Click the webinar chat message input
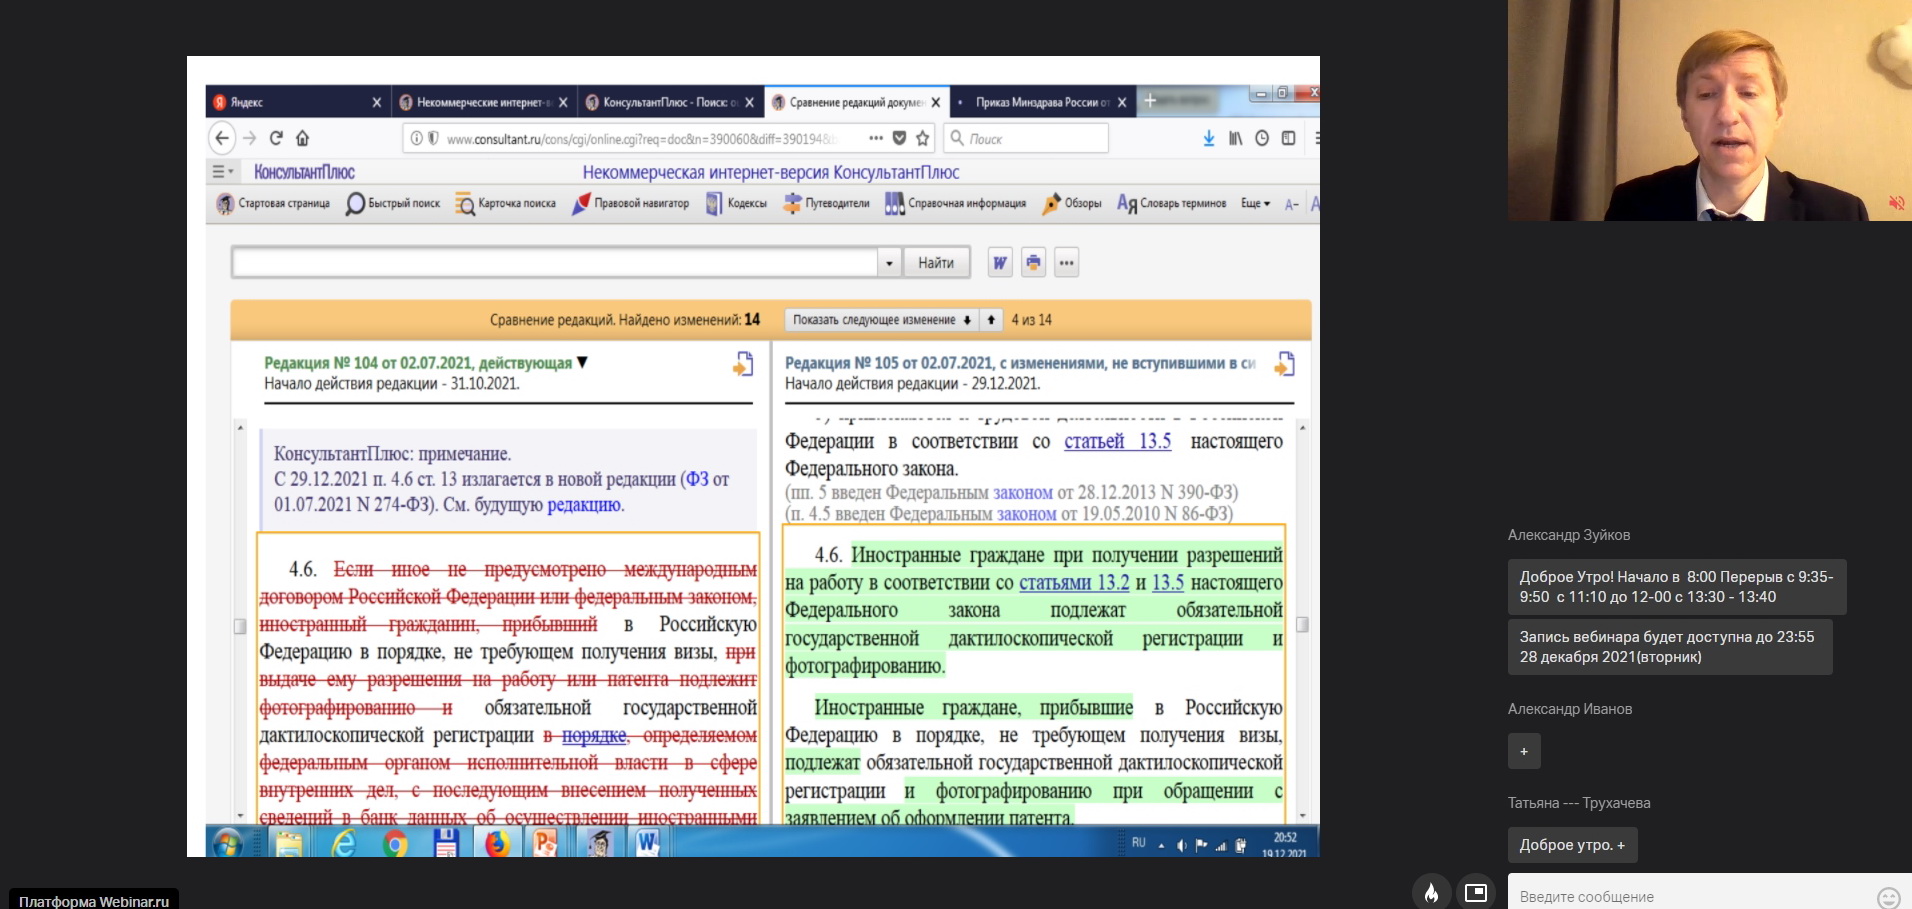1912x909 pixels. click(1690, 897)
